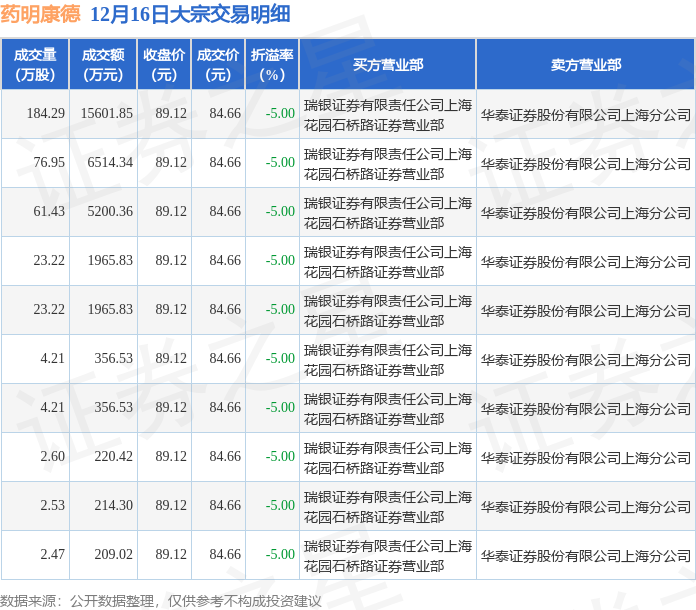Click the 5200.36 transaction amount cell
696x610 pixels.
(x=110, y=212)
